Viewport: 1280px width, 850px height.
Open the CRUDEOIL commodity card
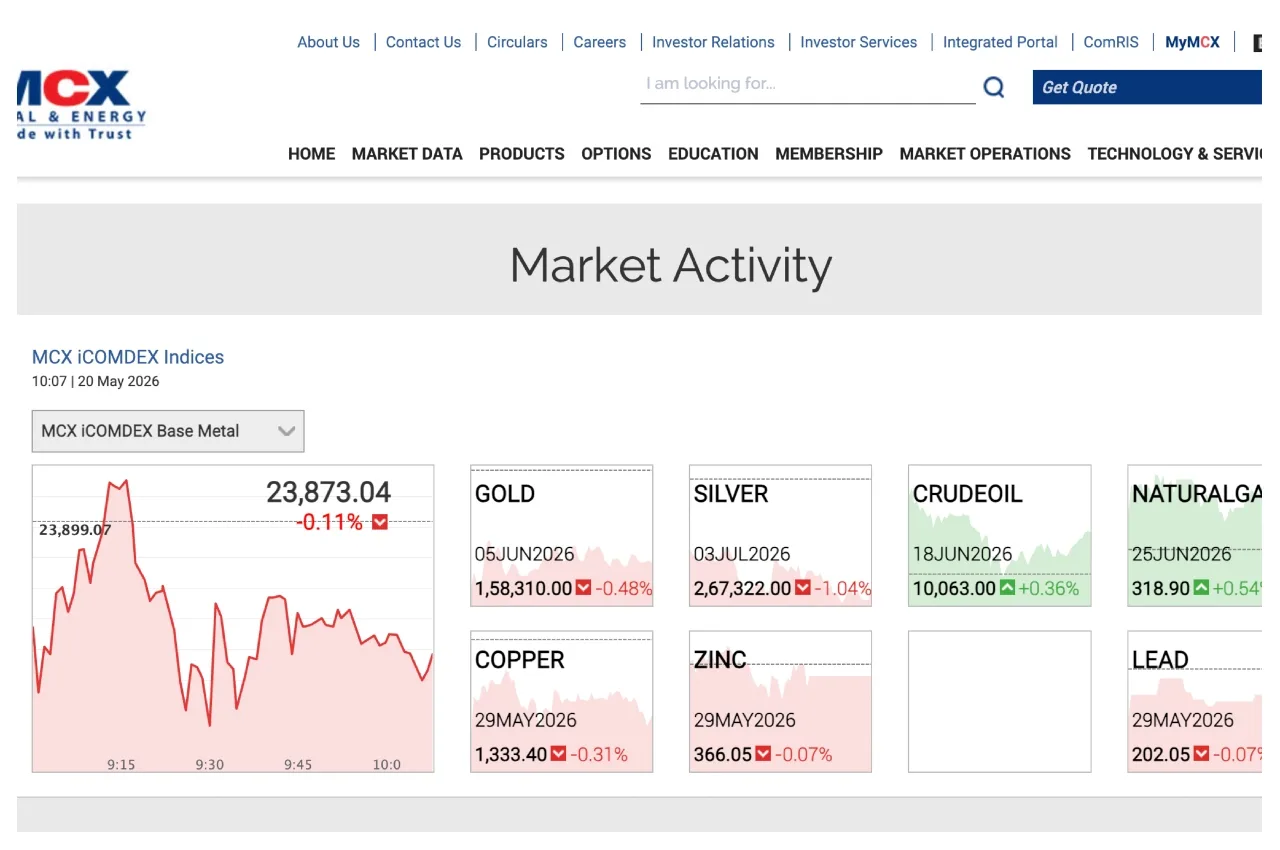[x=999, y=536]
